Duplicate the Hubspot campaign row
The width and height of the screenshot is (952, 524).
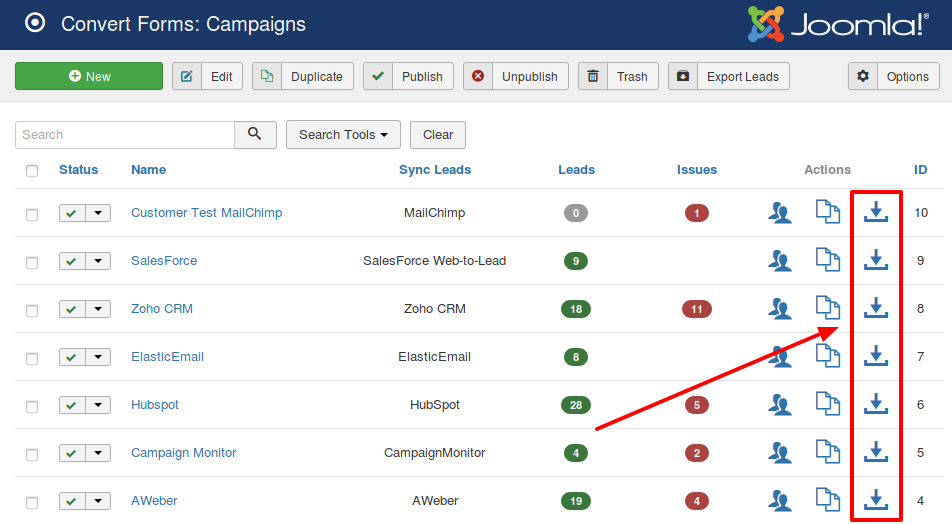click(x=828, y=404)
